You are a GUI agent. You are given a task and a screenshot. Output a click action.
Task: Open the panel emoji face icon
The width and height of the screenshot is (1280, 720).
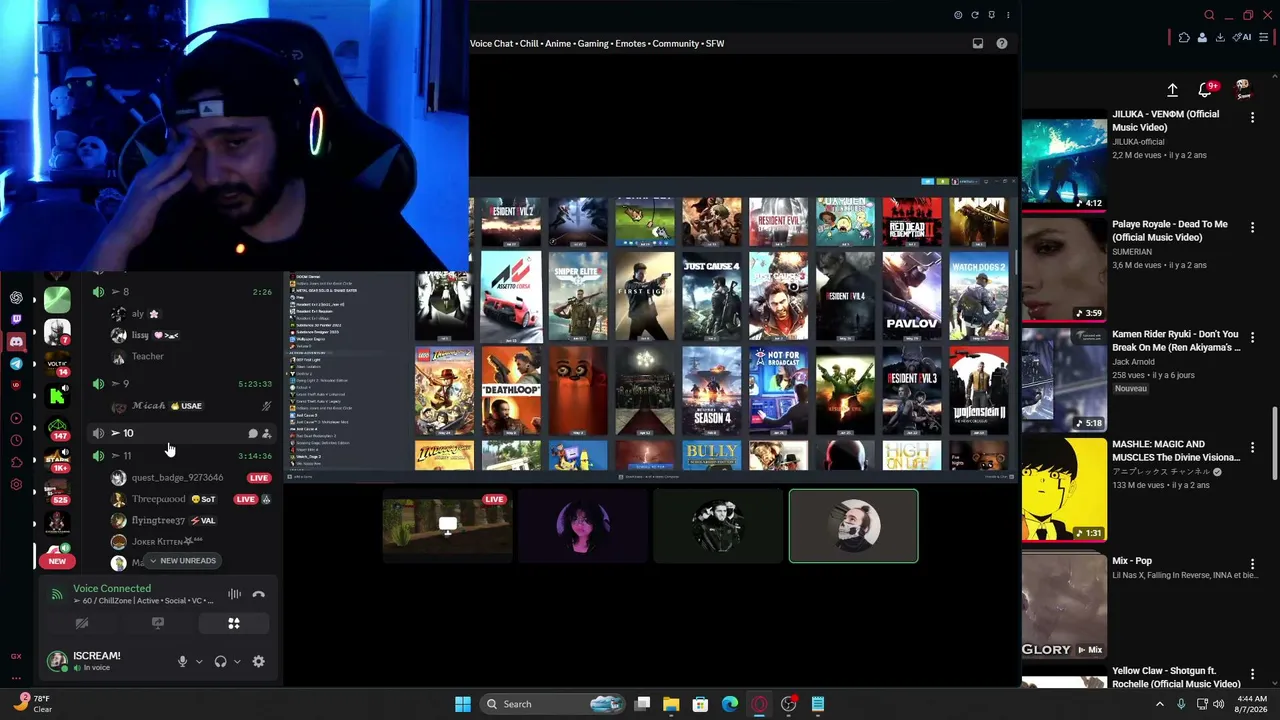click(x=958, y=15)
